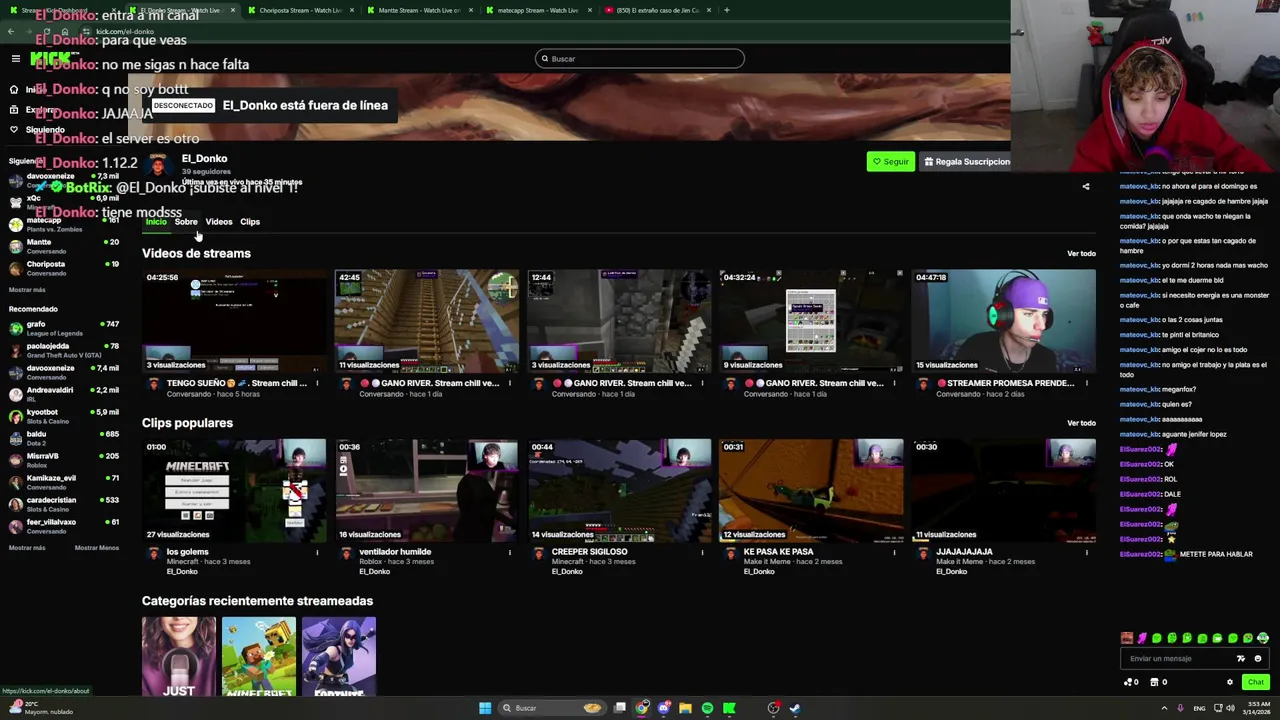The image size is (1280, 720).
Task: Expand followed channels with first 'Mostrar más'
Action: tap(27, 290)
